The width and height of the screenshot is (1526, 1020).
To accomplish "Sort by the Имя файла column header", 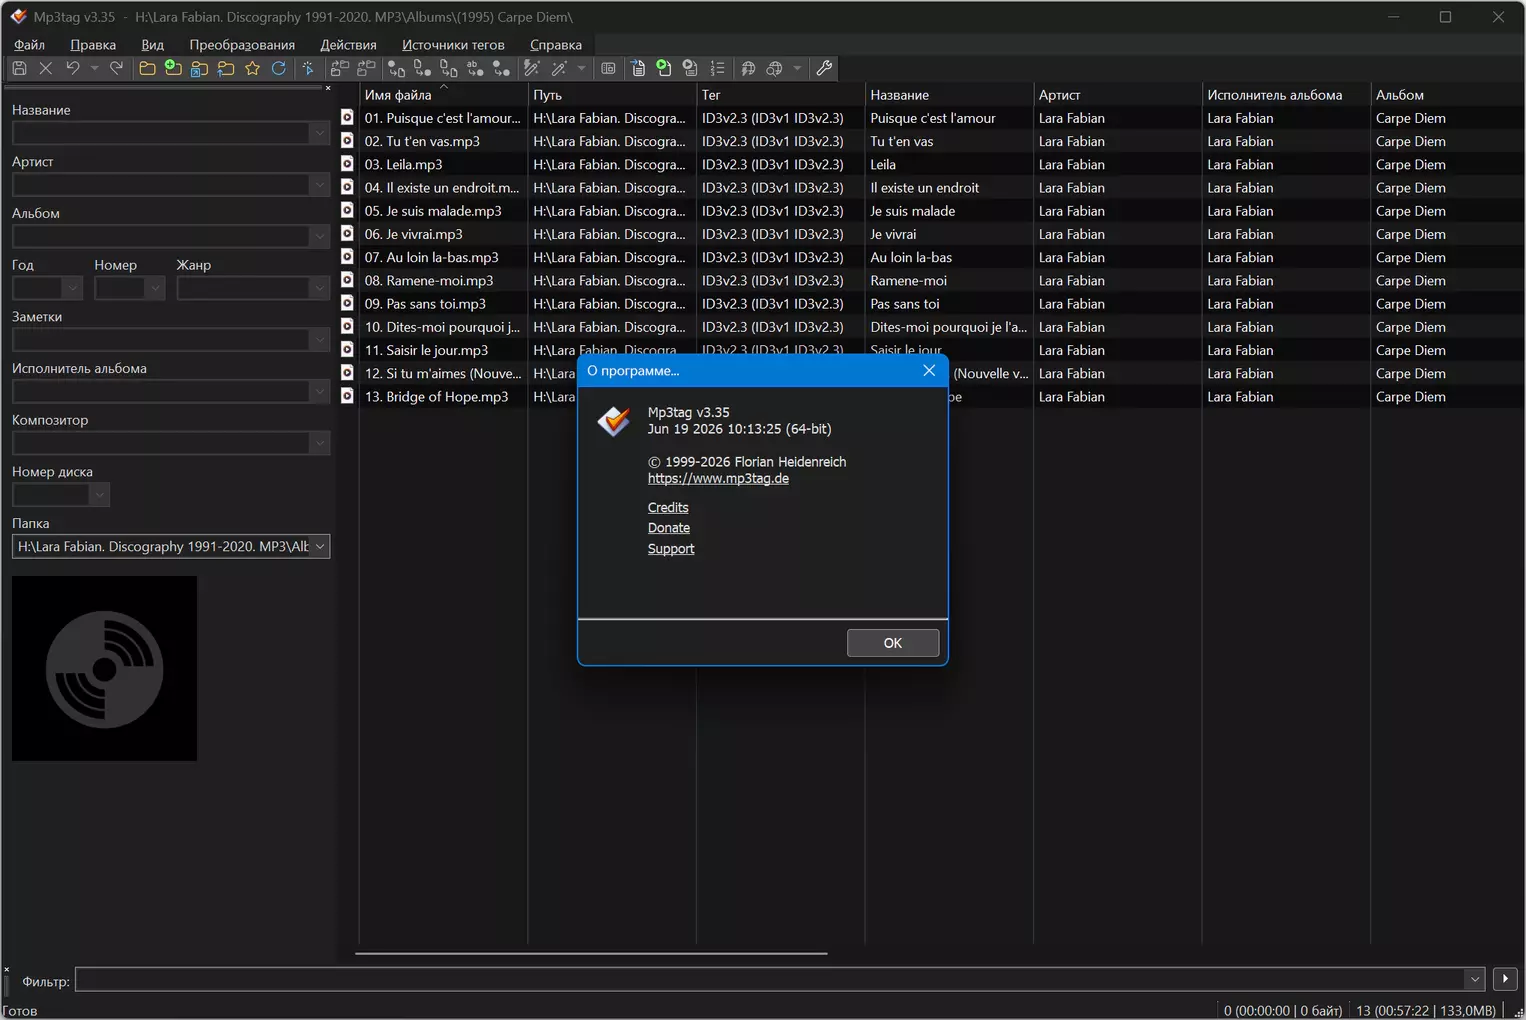I will pyautogui.click(x=443, y=95).
